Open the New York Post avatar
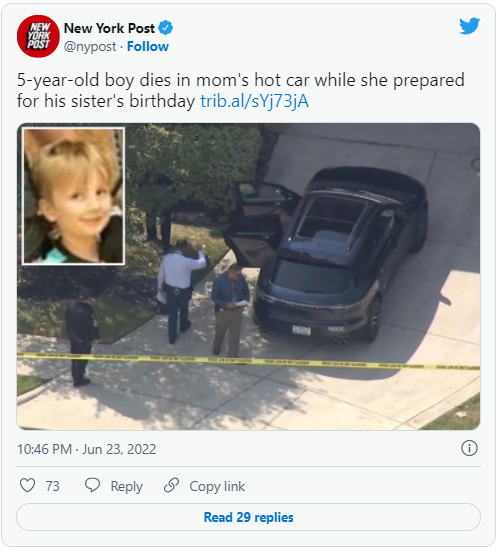The image size is (499, 548). 38,36
